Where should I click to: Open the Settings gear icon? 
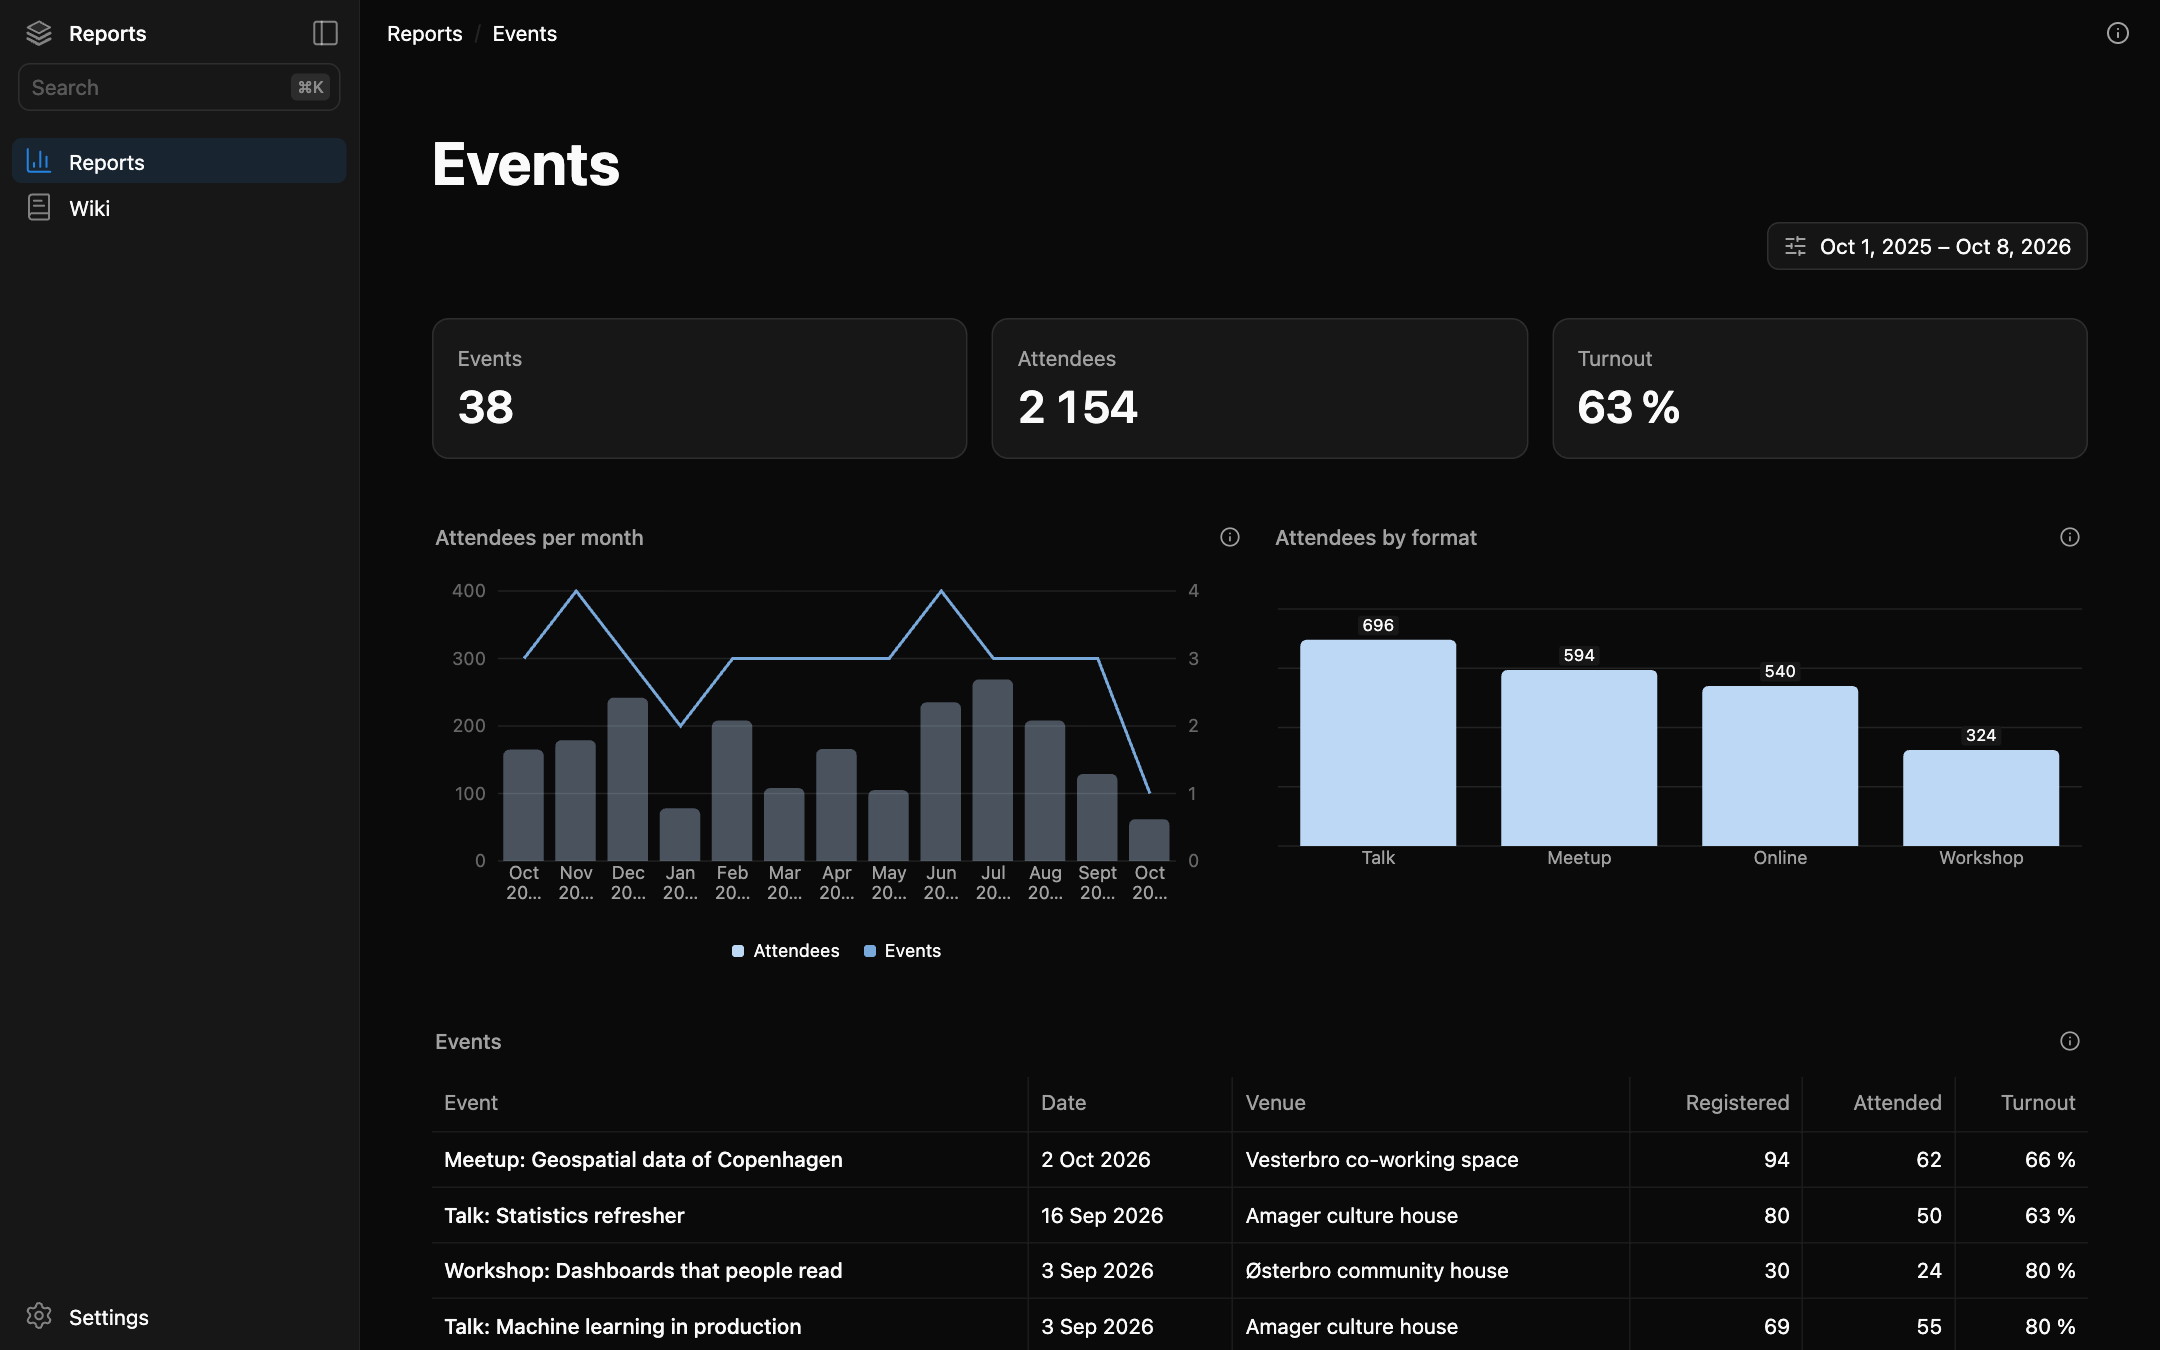pos(39,1316)
